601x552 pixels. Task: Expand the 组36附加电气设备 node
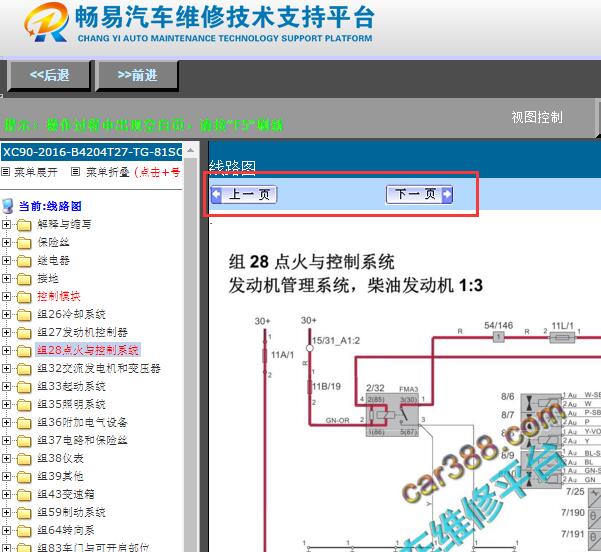(x=6, y=422)
